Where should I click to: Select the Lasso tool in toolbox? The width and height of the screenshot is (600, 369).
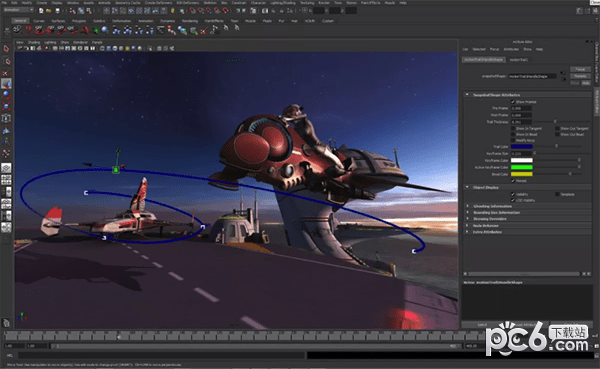6,61
